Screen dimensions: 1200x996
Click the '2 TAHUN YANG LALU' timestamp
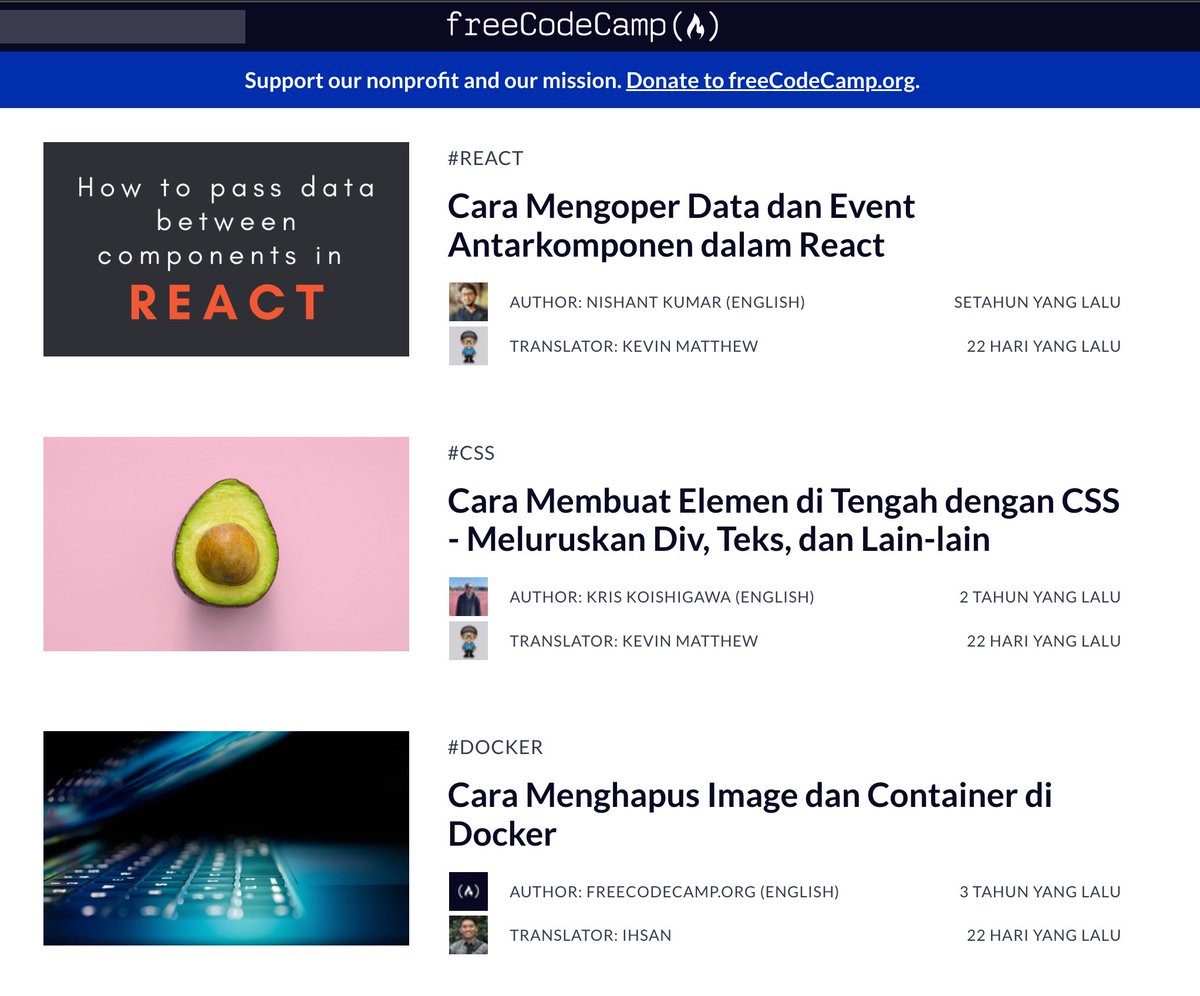tap(1040, 597)
